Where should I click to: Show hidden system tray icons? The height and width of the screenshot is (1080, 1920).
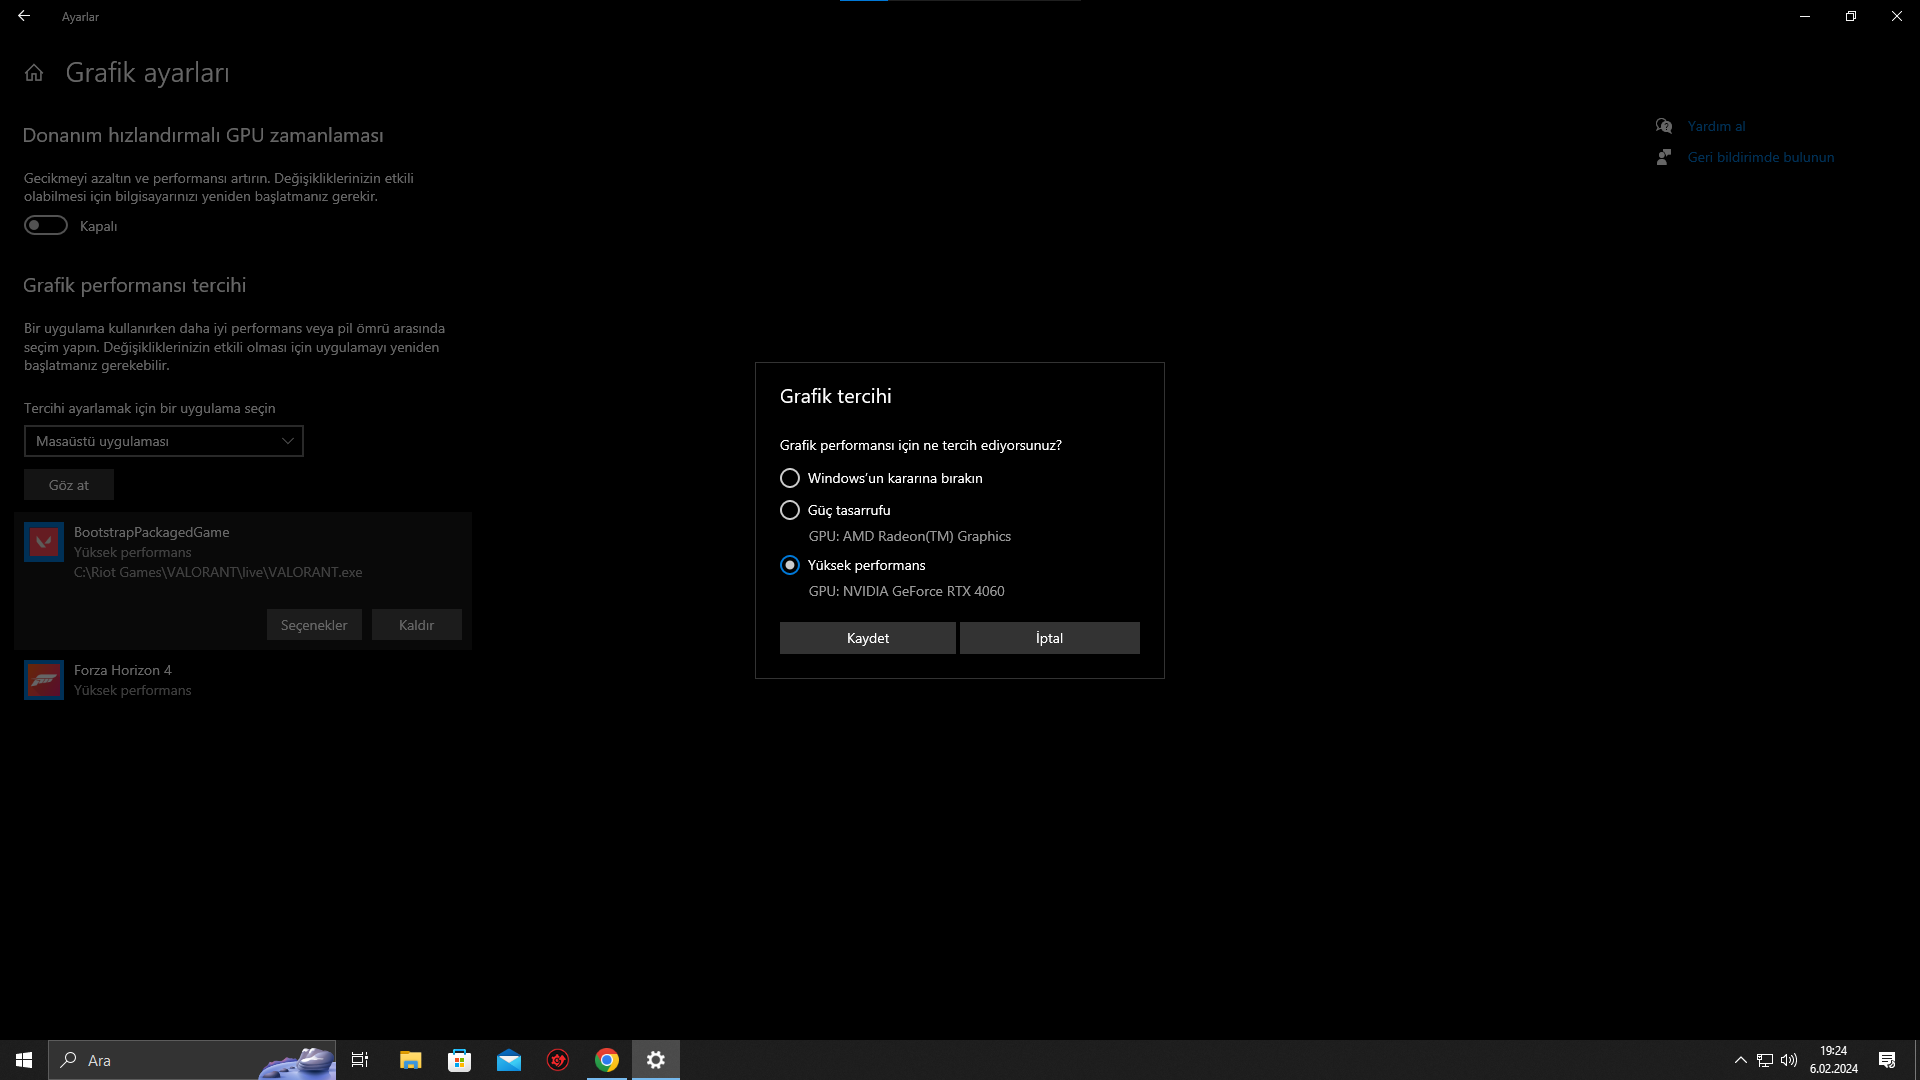[1741, 1060]
